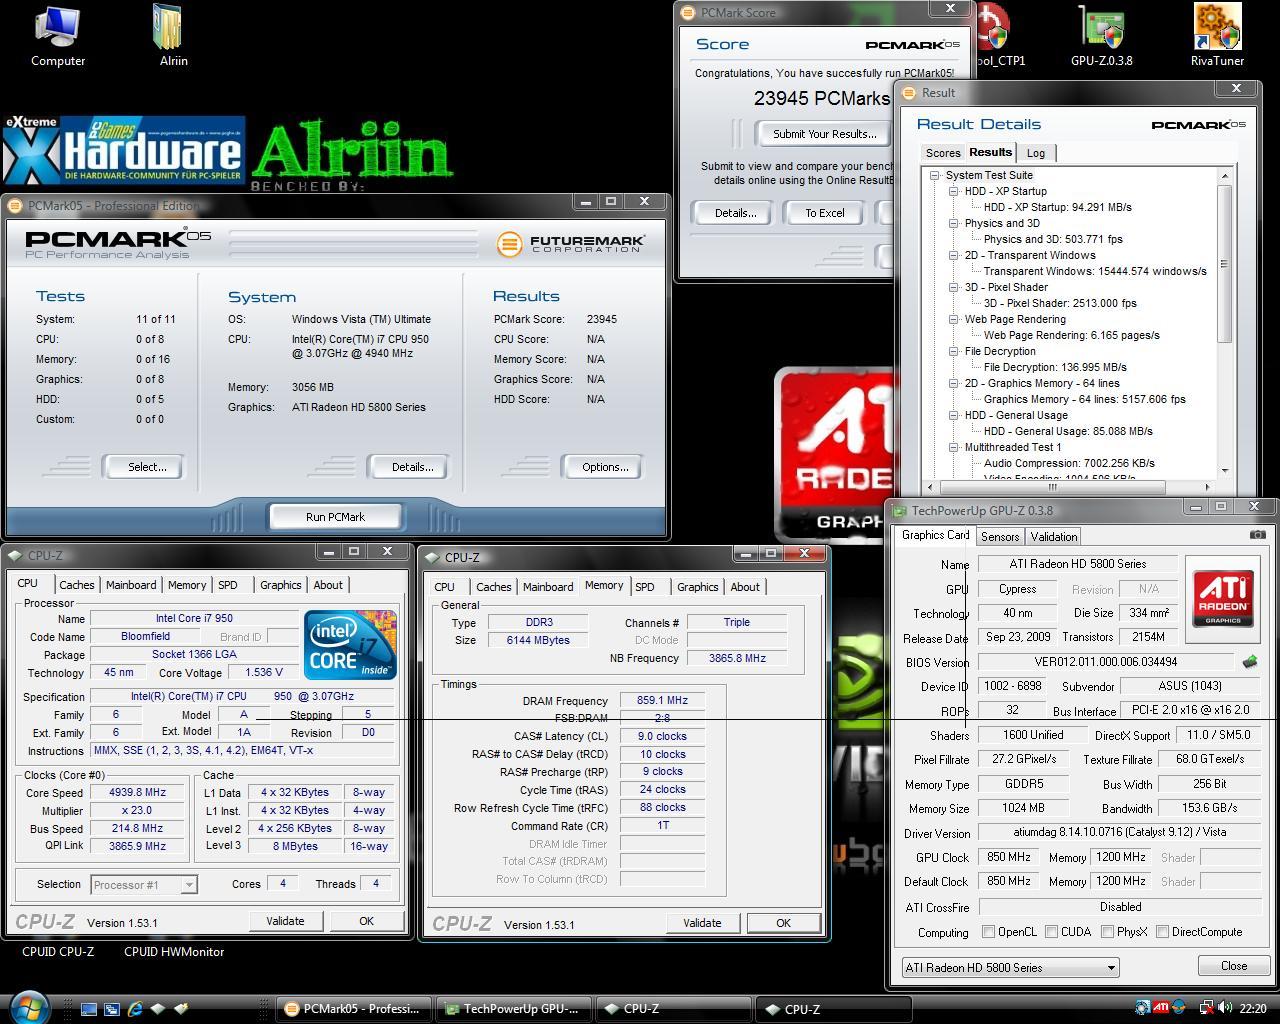1280x1024 pixels.
Task: Click Show Desktop in quick launch
Action: 89,1009
